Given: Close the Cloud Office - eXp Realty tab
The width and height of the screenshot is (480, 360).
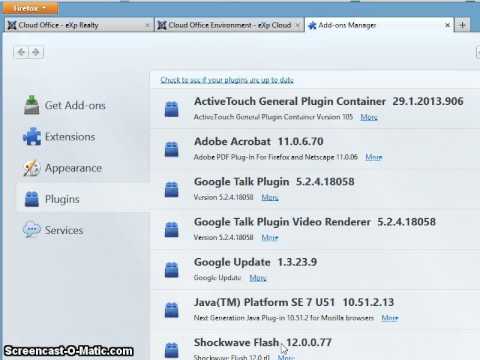Looking at the screenshot, I should 147,25.
